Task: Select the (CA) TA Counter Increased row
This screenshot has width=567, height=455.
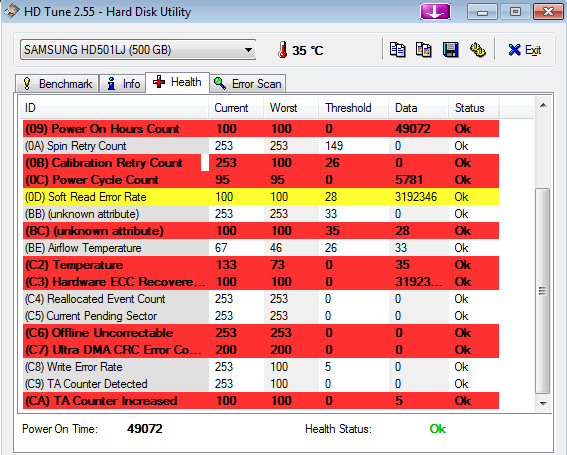Action: click(261, 401)
